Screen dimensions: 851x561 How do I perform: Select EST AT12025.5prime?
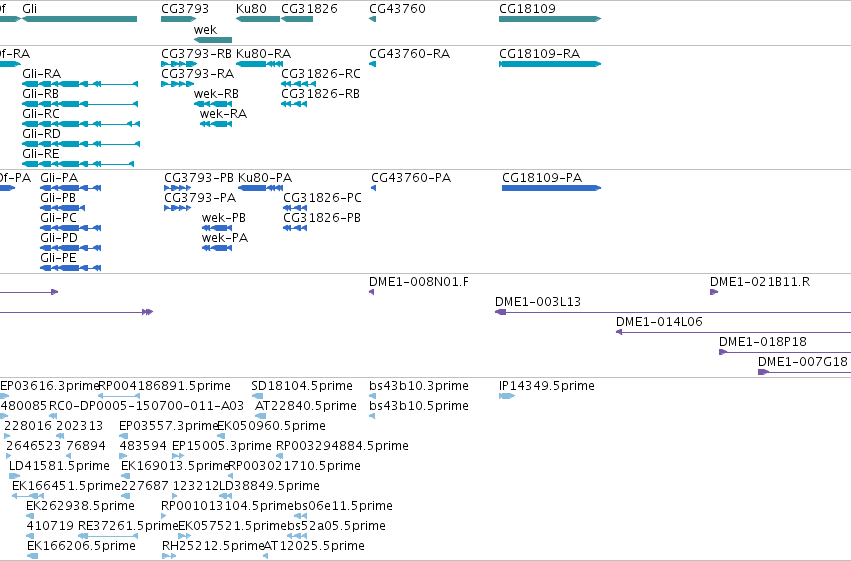point(266,556)
